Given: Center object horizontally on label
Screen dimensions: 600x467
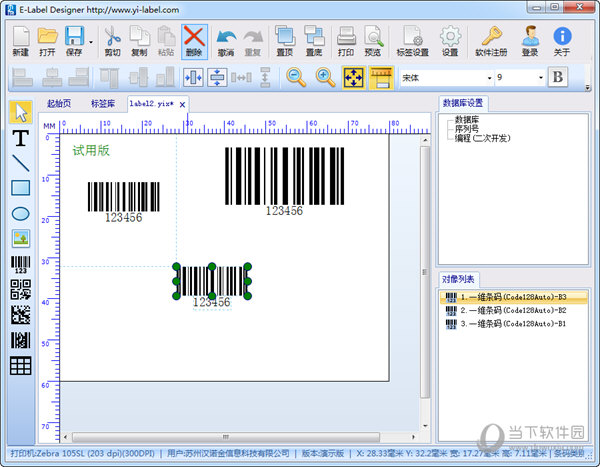Looking at the screenshot, I should (x=193, y=78).
